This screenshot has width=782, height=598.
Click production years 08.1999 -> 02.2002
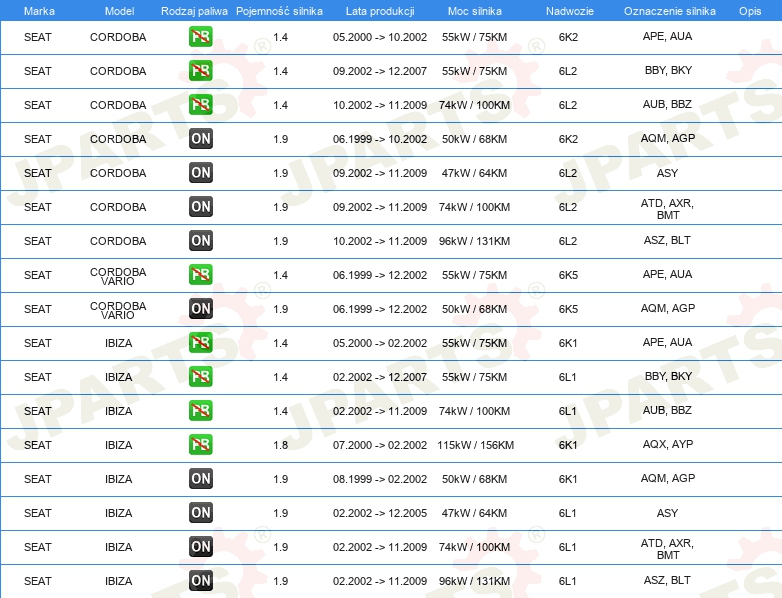tap(380, 479)
